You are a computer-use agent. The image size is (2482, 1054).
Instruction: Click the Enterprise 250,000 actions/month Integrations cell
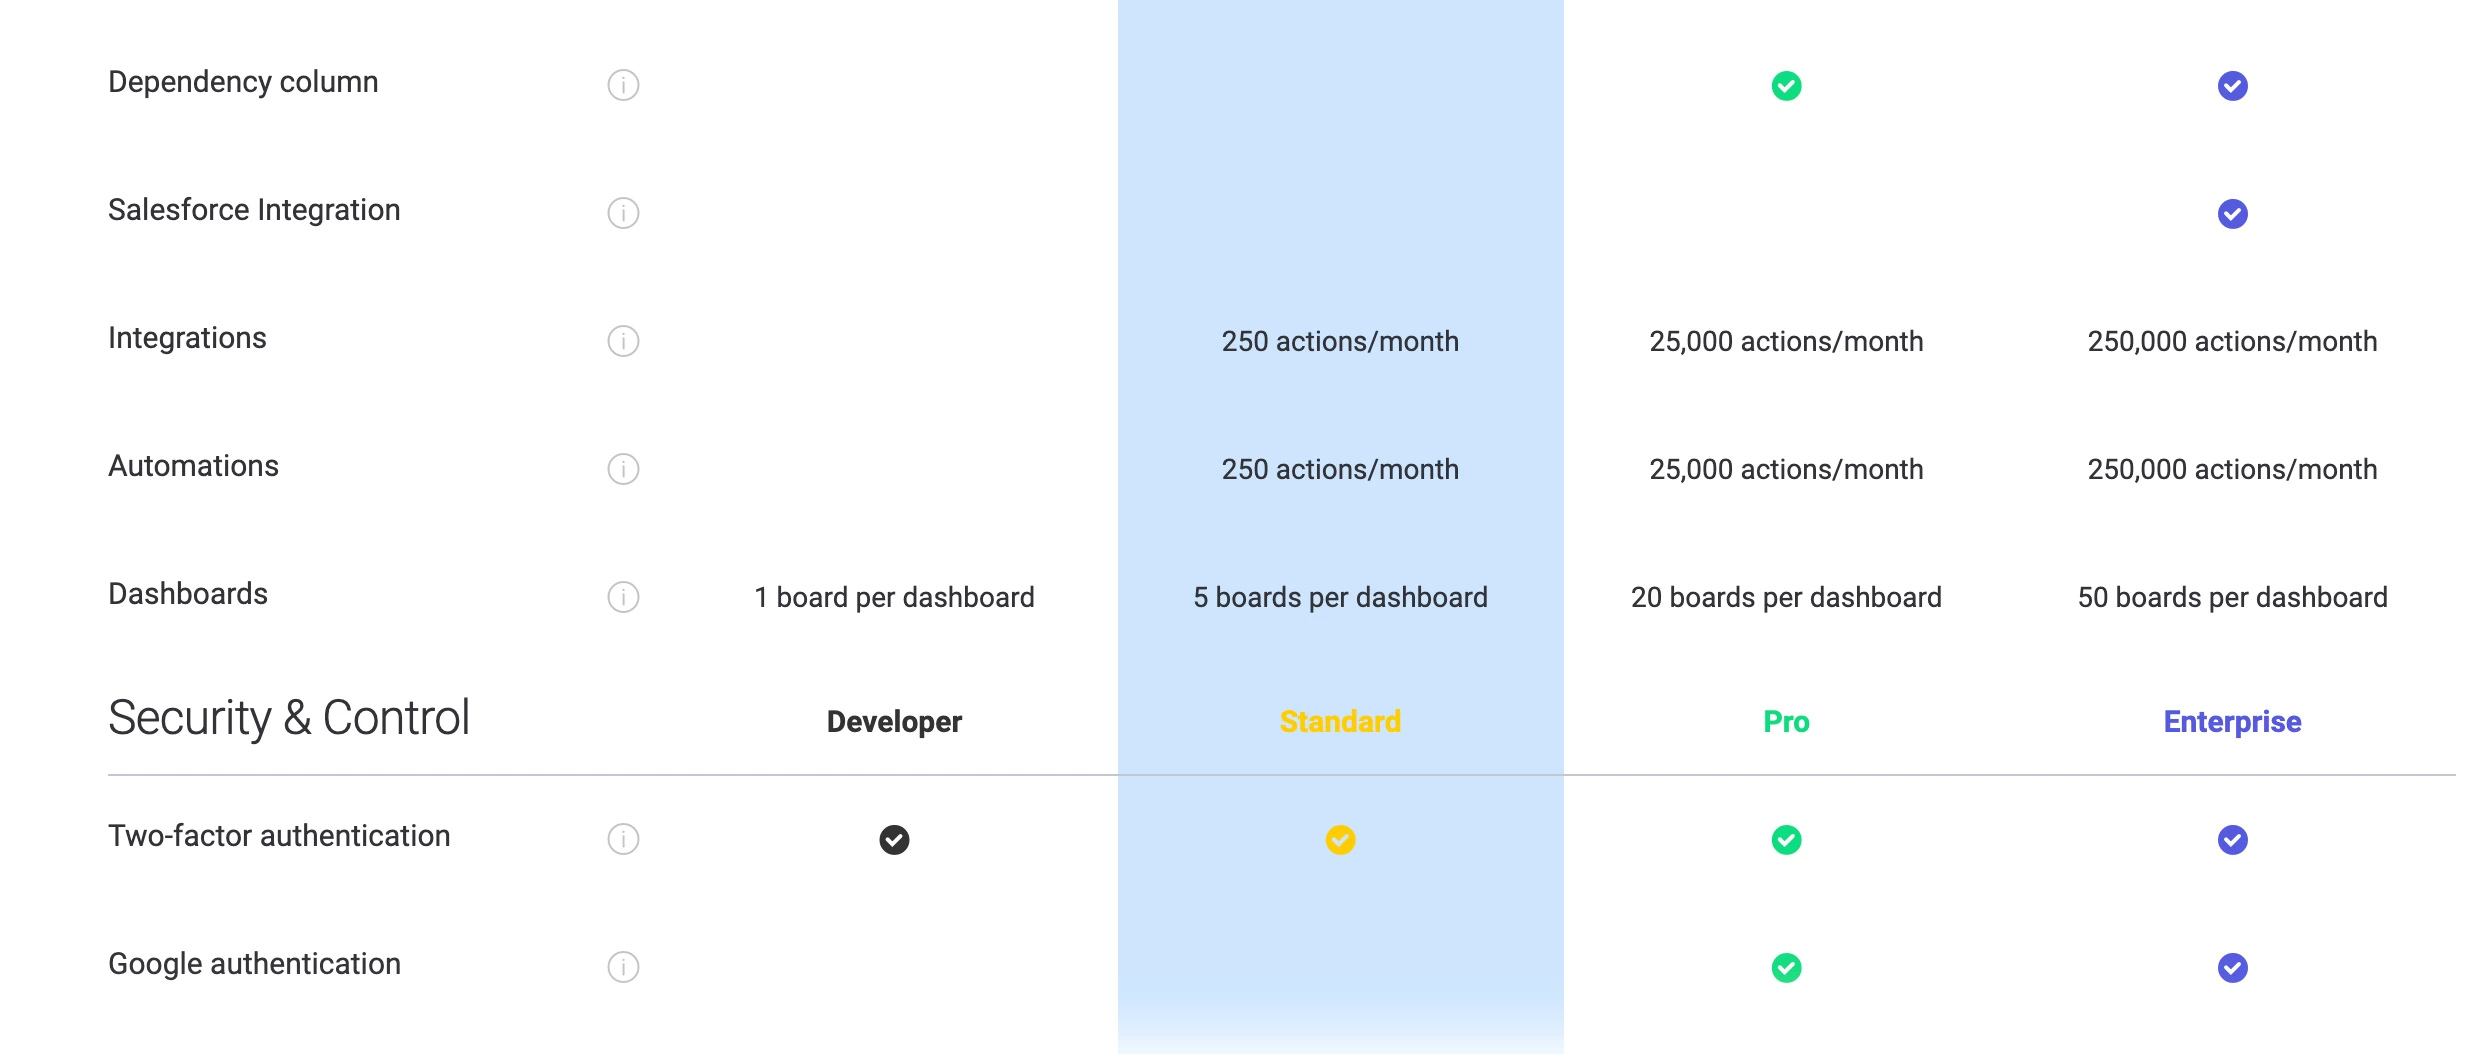[x=2232, y=341]
